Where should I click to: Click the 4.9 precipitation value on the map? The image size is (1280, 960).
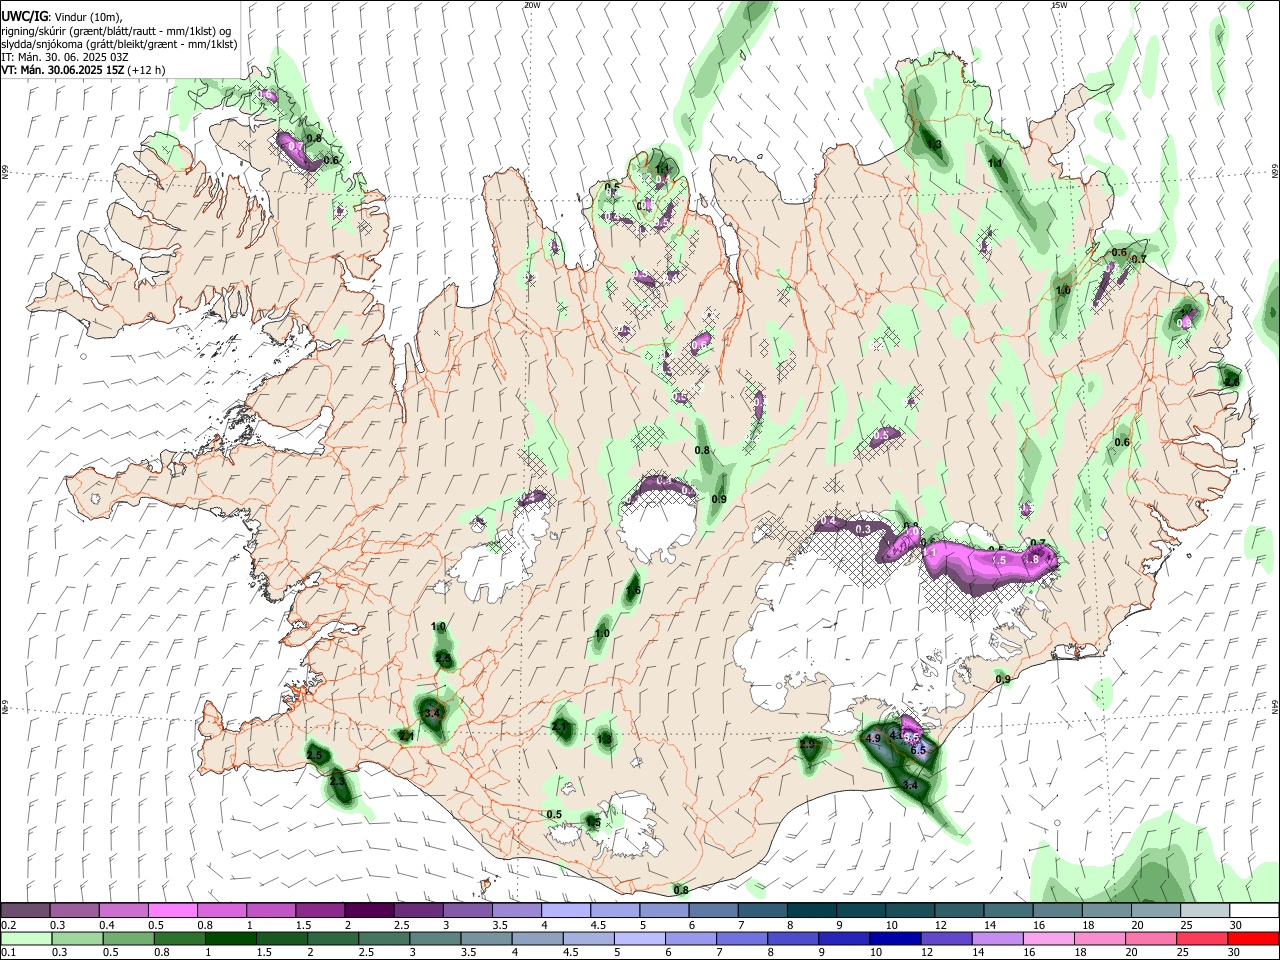coord(872,739)
